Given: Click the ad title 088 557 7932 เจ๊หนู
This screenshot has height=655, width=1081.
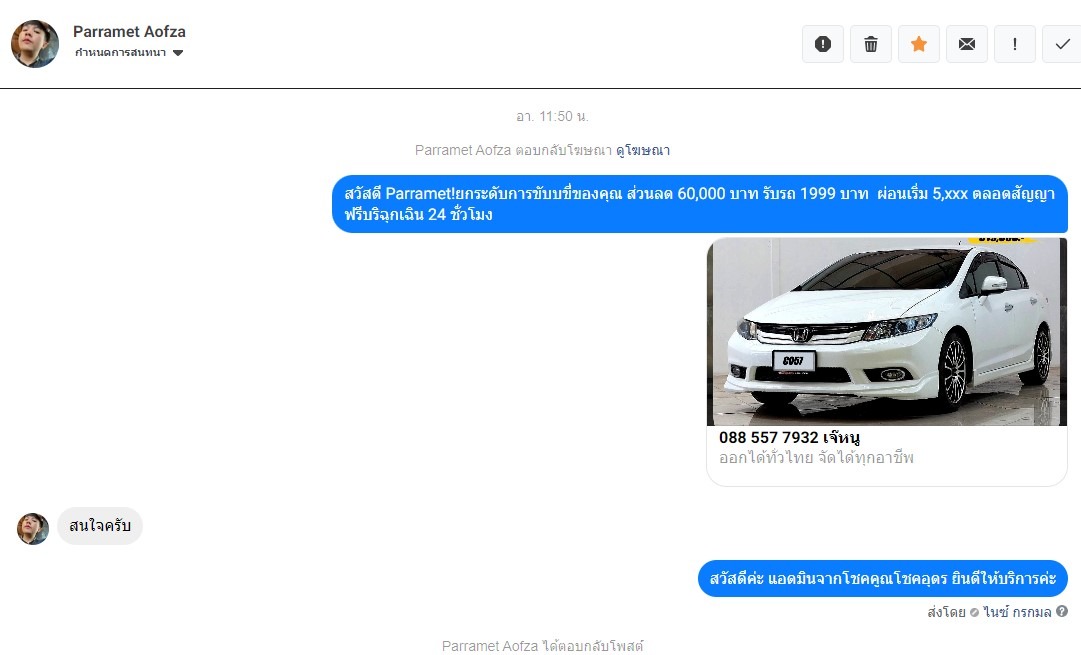Looking at the screenshot, I should [789, 437].
